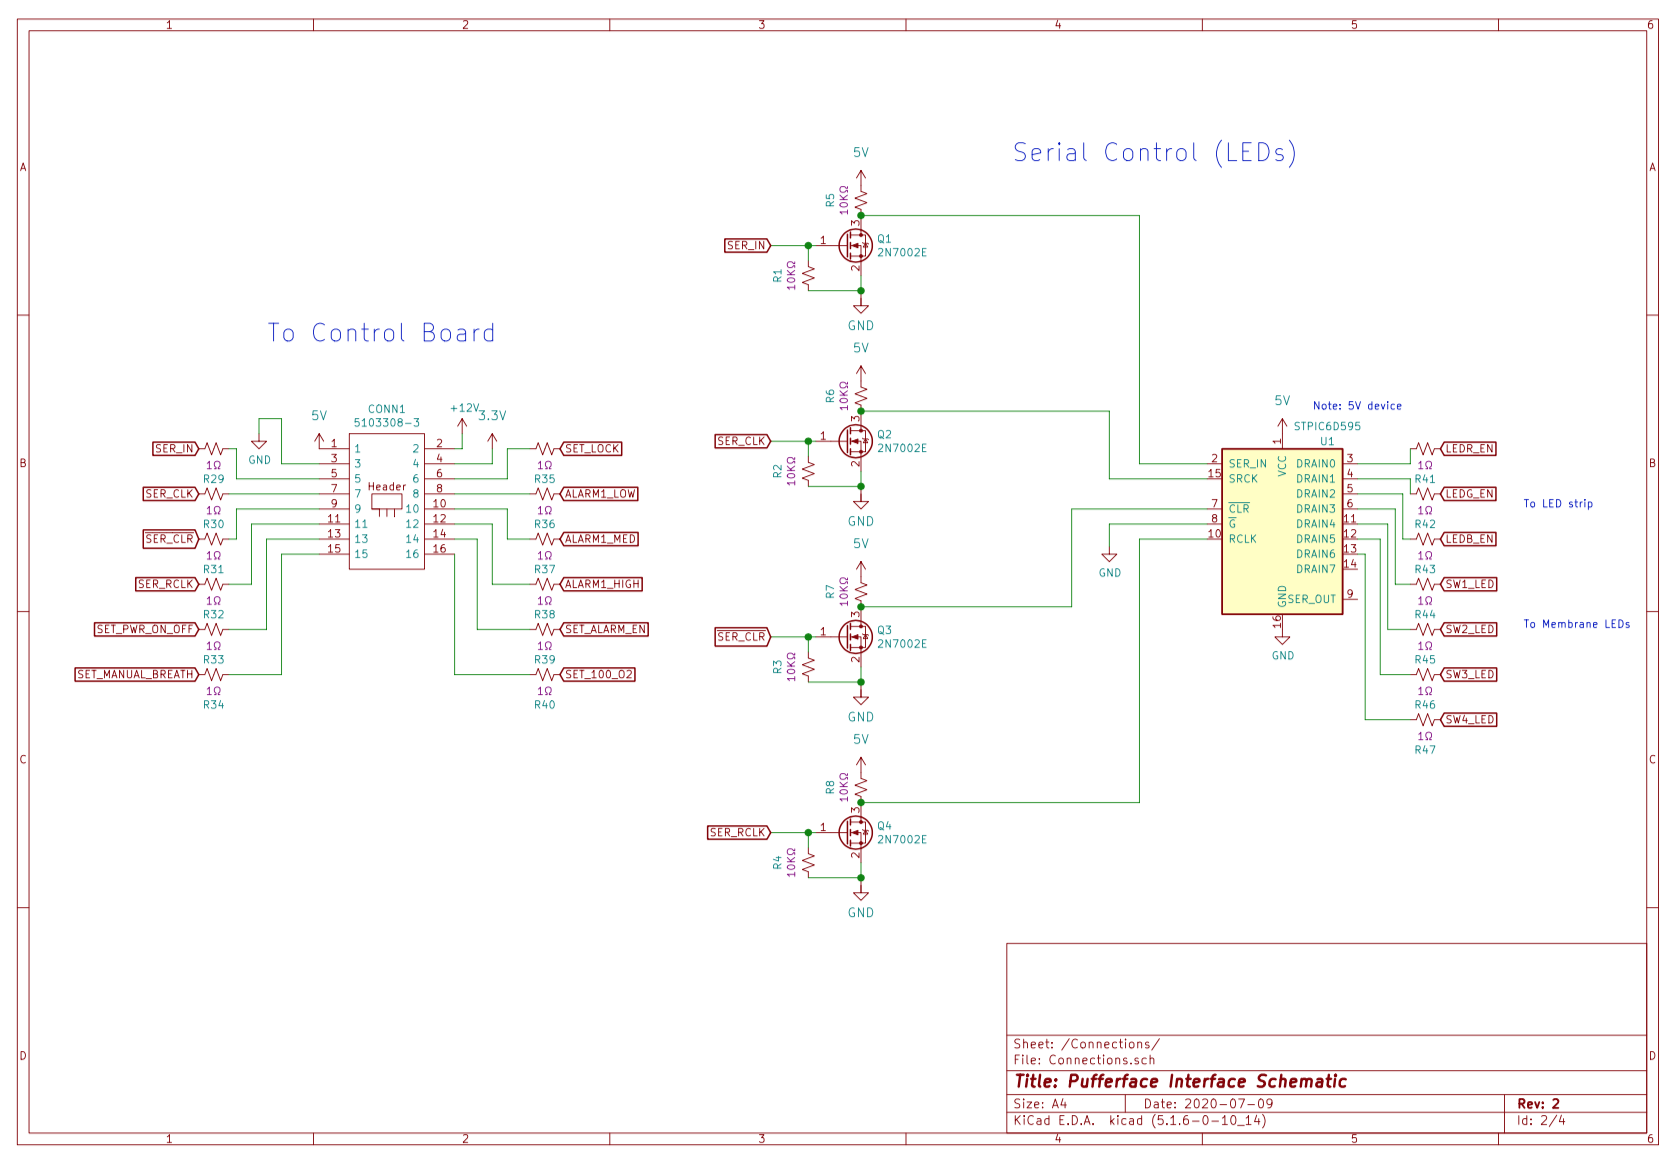Select the SW4_LED net label
This screenshot has width=1676, height=1170.
pyautogui.click(x=1468, y=720)
